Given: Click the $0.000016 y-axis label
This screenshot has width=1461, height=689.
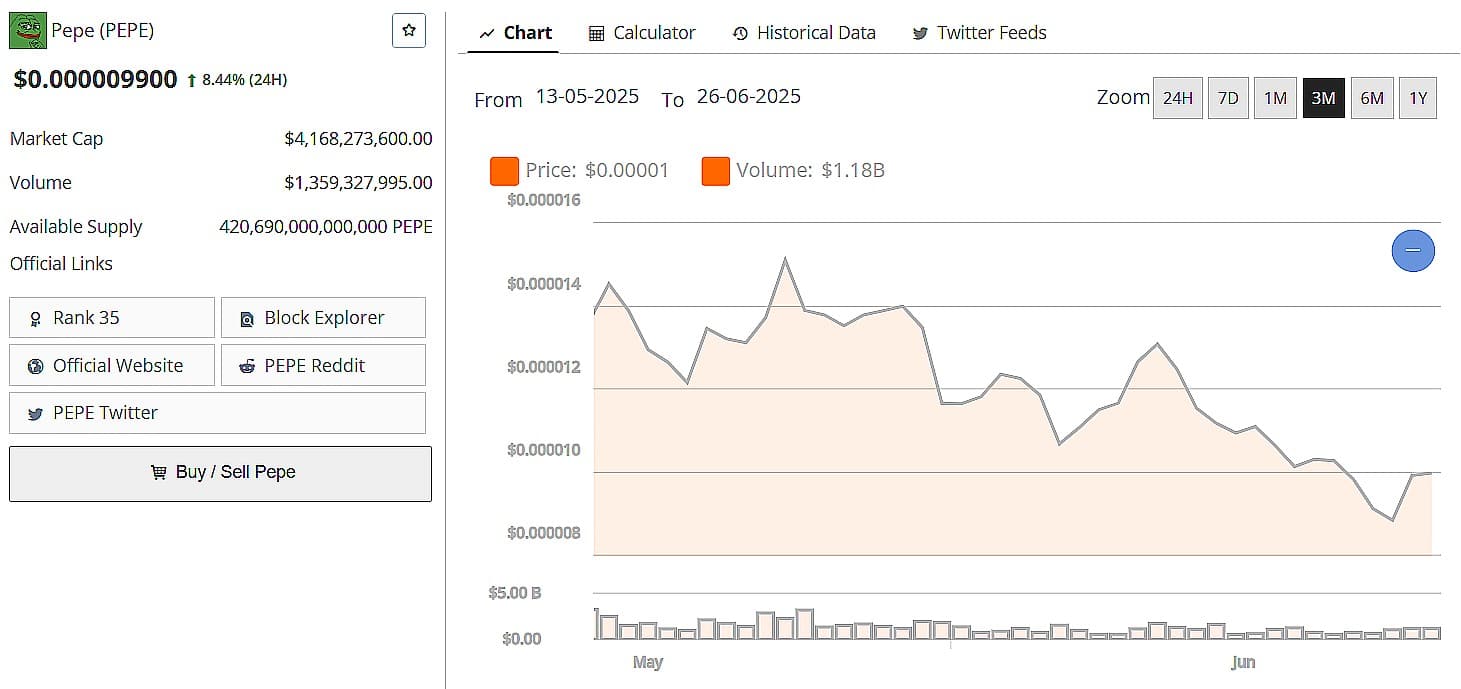Looking at the screenshot, I should tap(543, 200).
